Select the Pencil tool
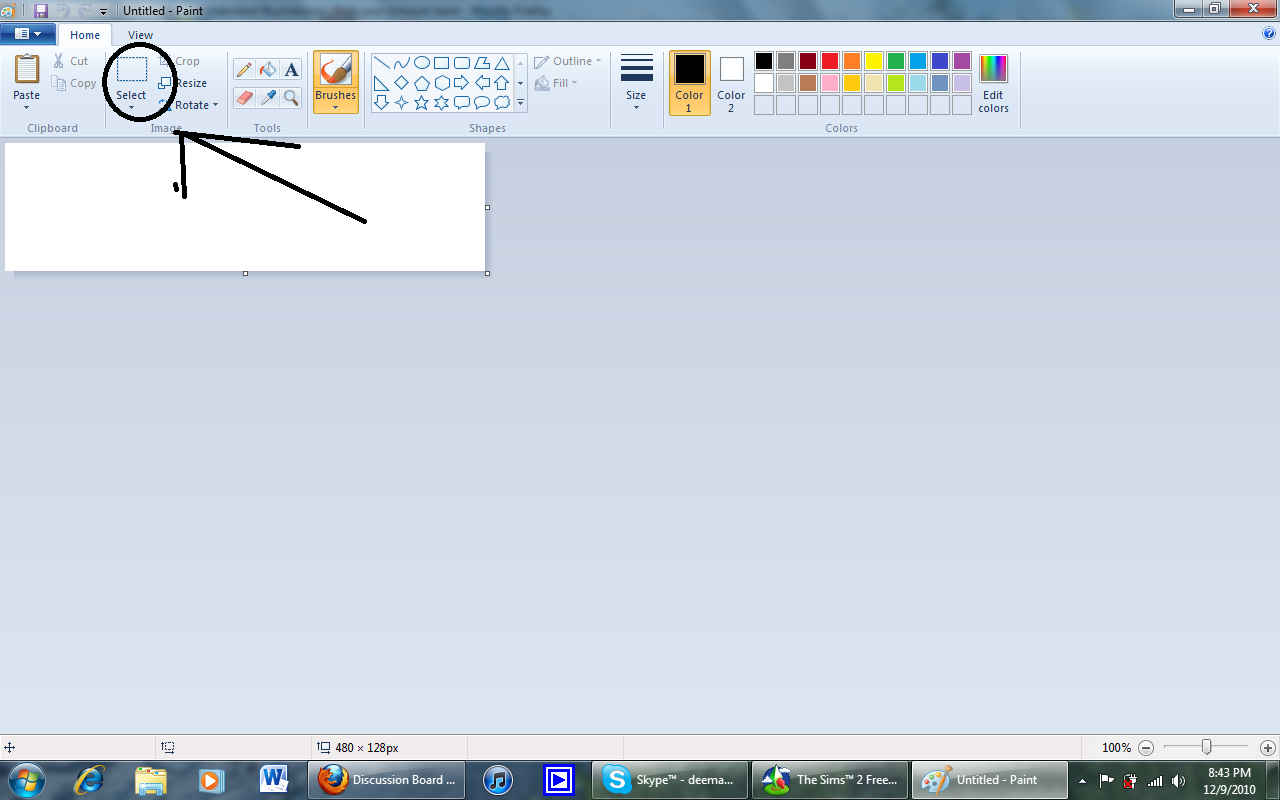1280x800 pixels. [244, 70]
